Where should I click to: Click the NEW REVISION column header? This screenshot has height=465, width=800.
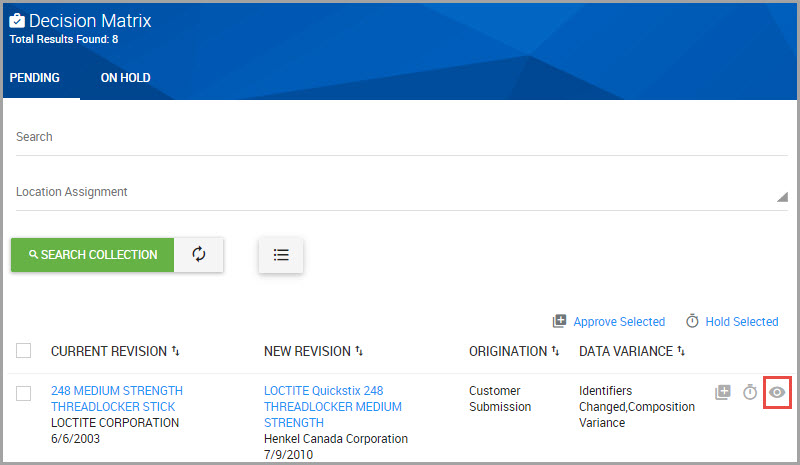click(307, 351)
